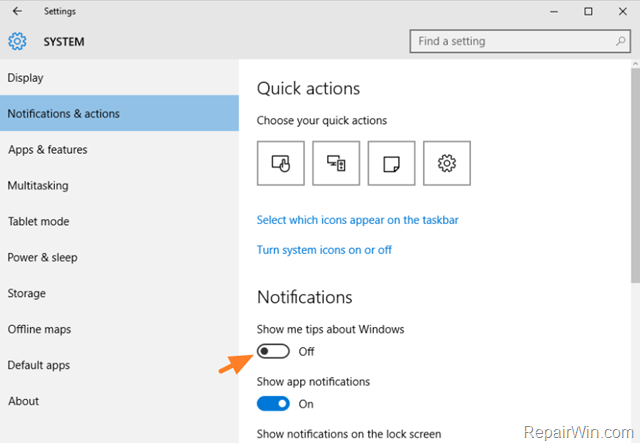The height and width of the screenshot is (443, 640).
Task: Click Turn system icons on or off link
Action: point(324,250)
